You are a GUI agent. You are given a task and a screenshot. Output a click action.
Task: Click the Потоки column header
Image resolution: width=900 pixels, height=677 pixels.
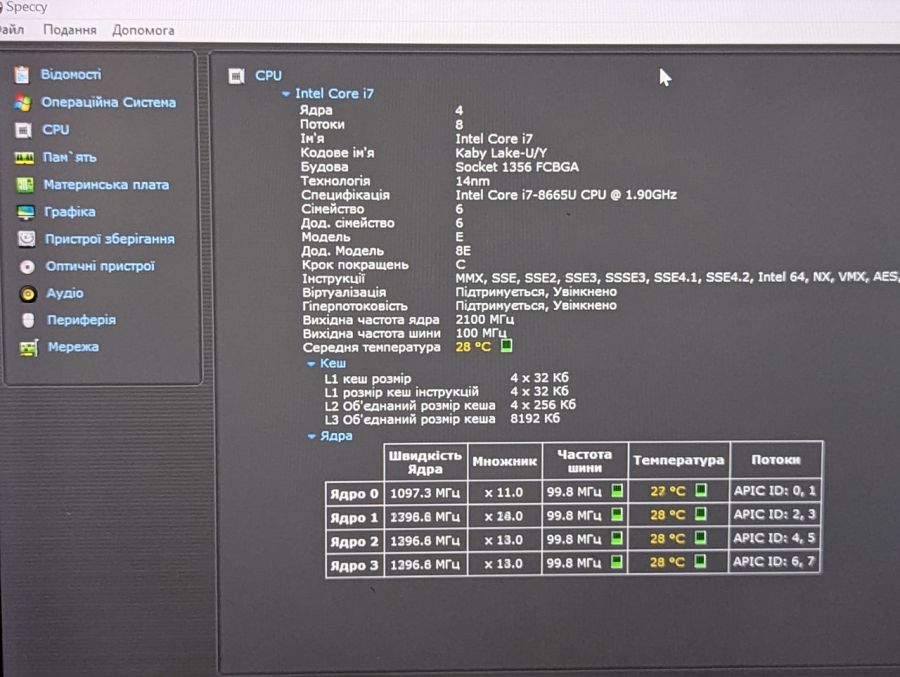(776, 459)
